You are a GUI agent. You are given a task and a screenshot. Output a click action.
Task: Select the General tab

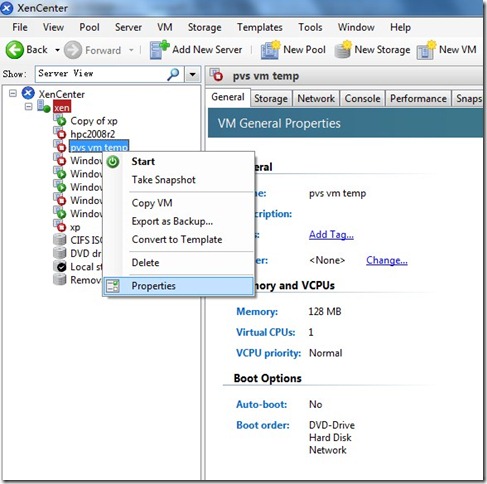click(x=228, y=97)
